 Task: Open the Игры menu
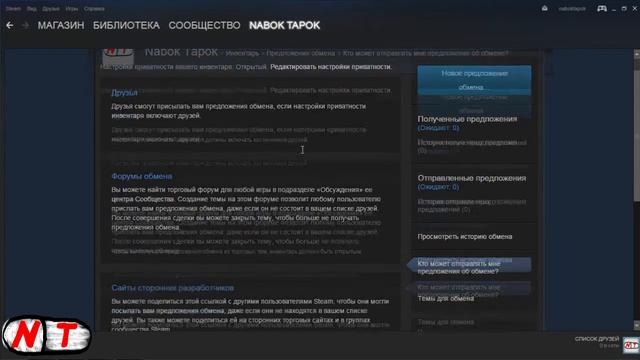(72, 9)
